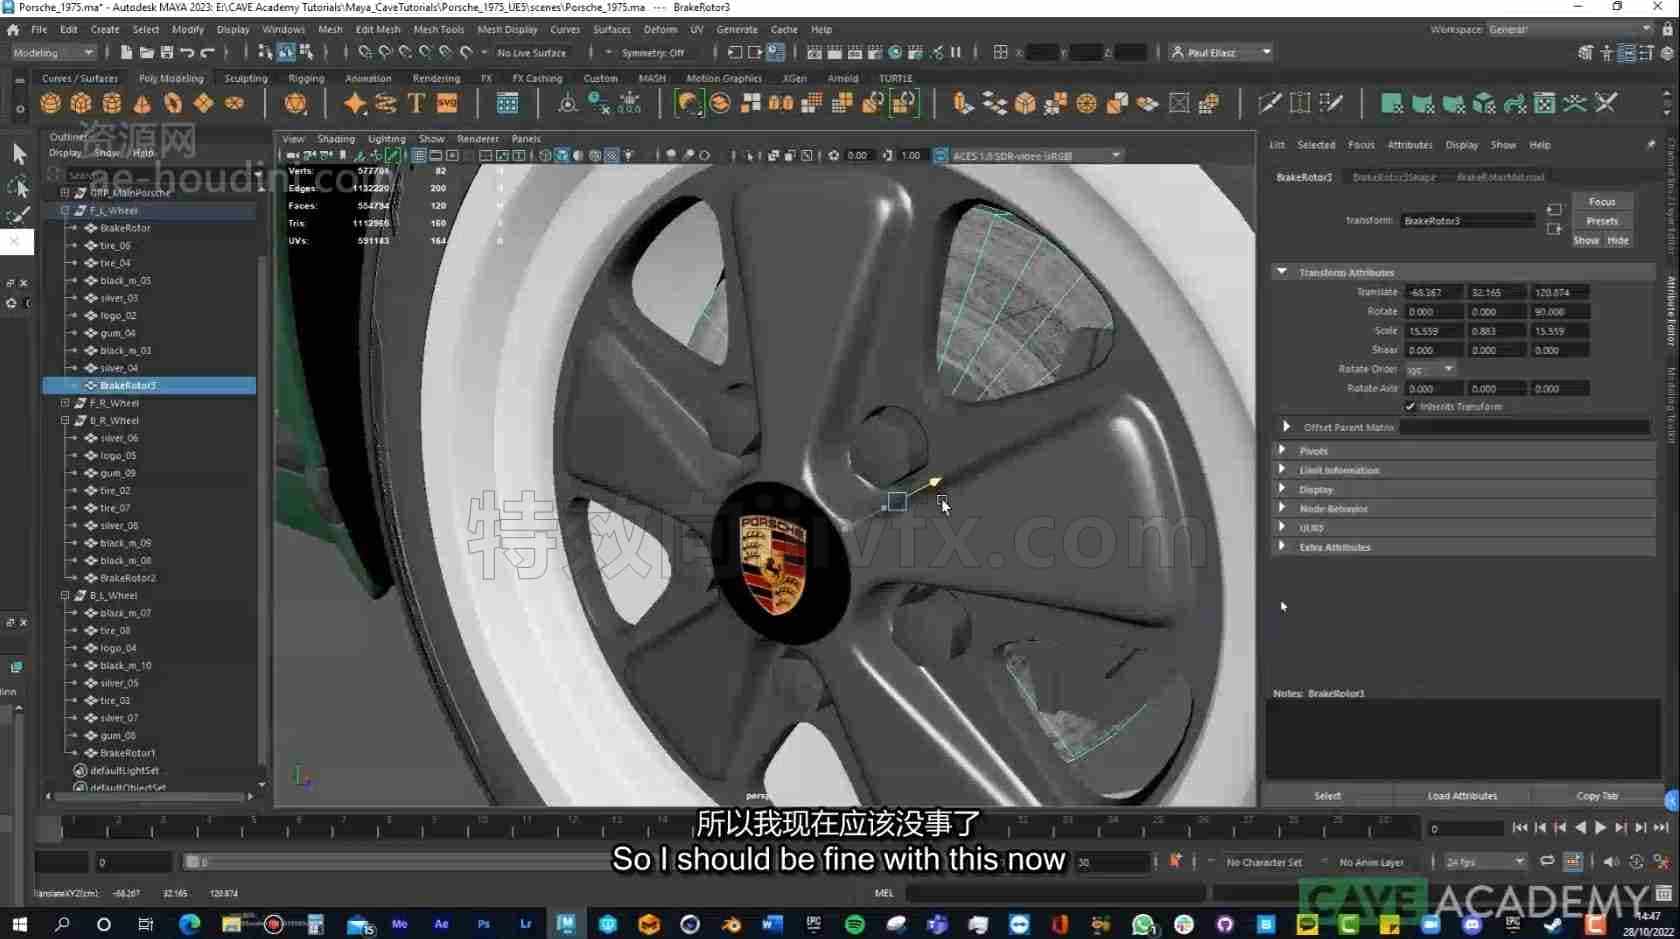Open the Deform menu in the menu bar
Viewport: 1680px width, 939px height.
[660, 30]
